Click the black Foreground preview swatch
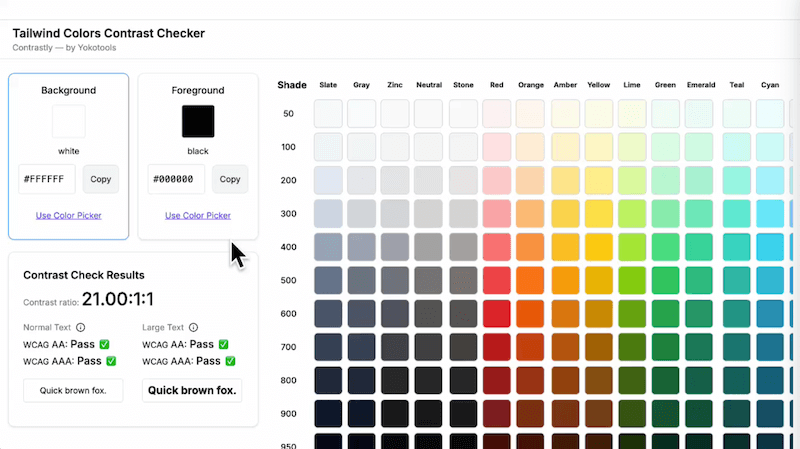The height and width of the screenshot is (449, 800). point(198,122)
